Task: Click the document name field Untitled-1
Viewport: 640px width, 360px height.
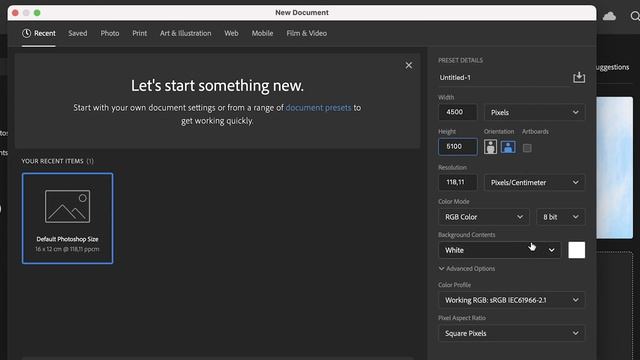Action: pos(504,78)
